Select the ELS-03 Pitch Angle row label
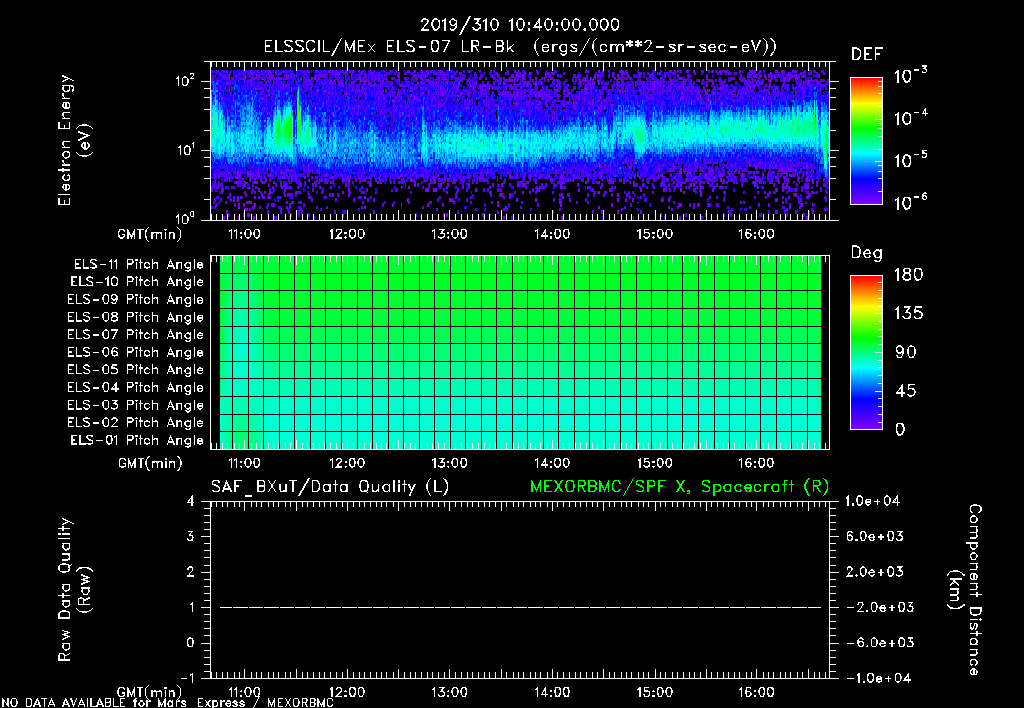Viewport: 1024px width, 708px height. [x=136, y=405]
